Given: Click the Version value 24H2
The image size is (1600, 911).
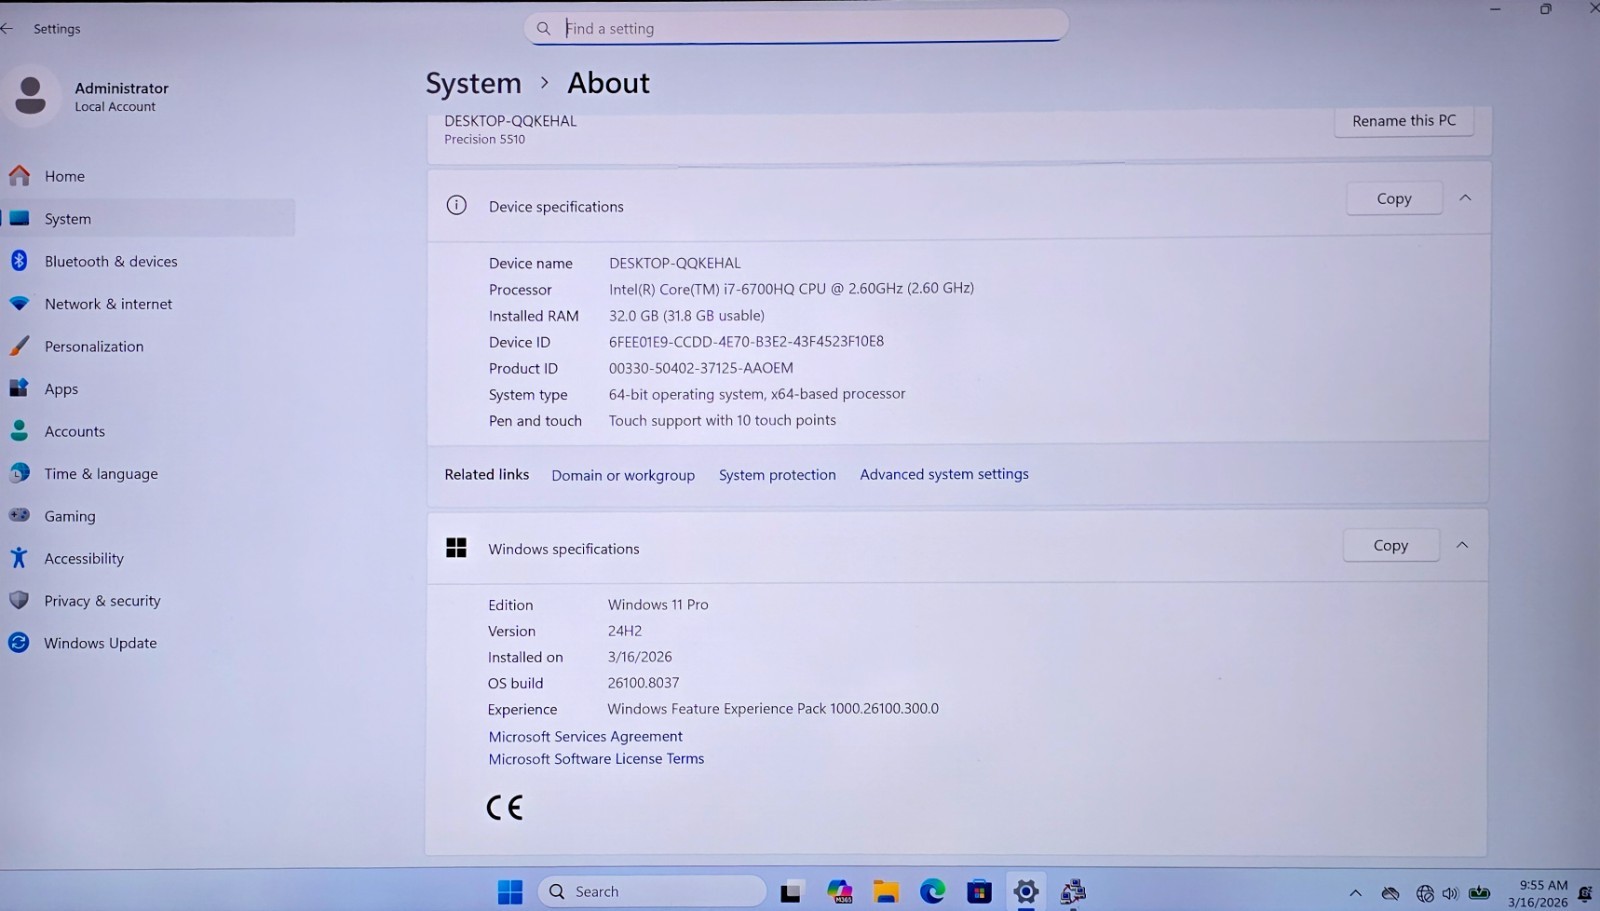Looking at the screenshot, I should tap(625, 631).
